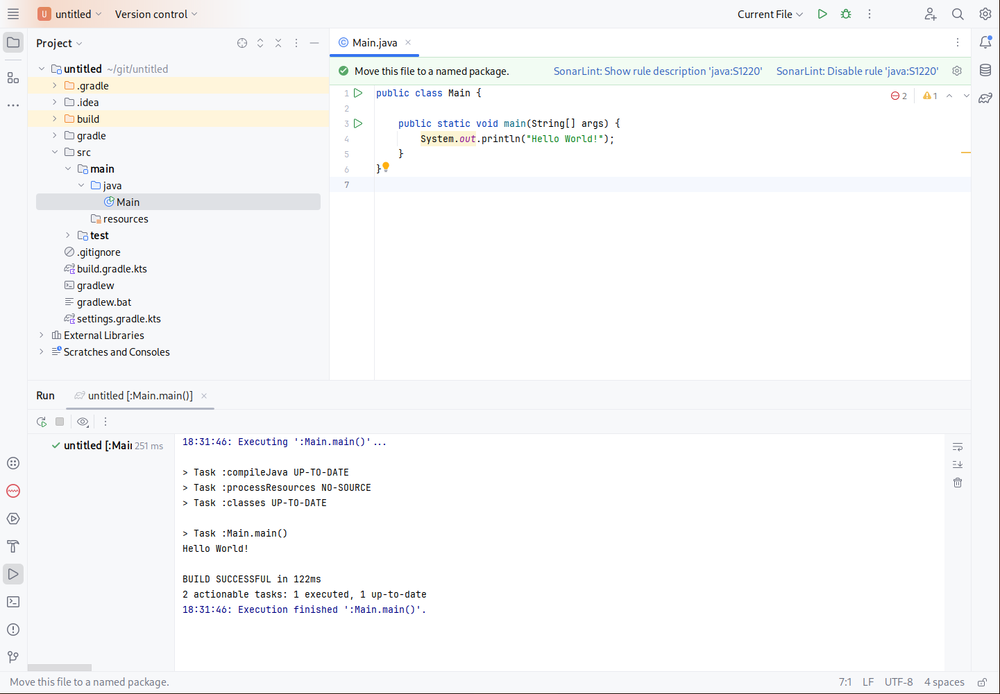This screenshot has width=1000, height=694.
Task: Open the Build hammer tool window
Action: click(x=13, y=546)
